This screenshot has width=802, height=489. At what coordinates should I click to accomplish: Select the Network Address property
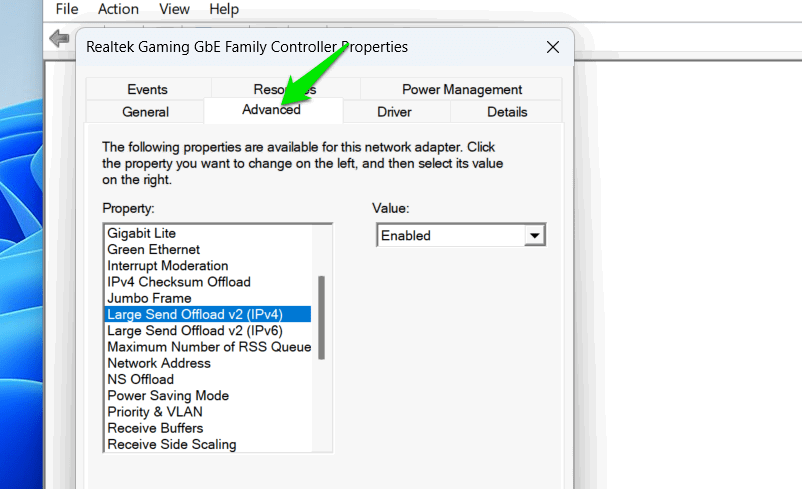coord(159,363)
